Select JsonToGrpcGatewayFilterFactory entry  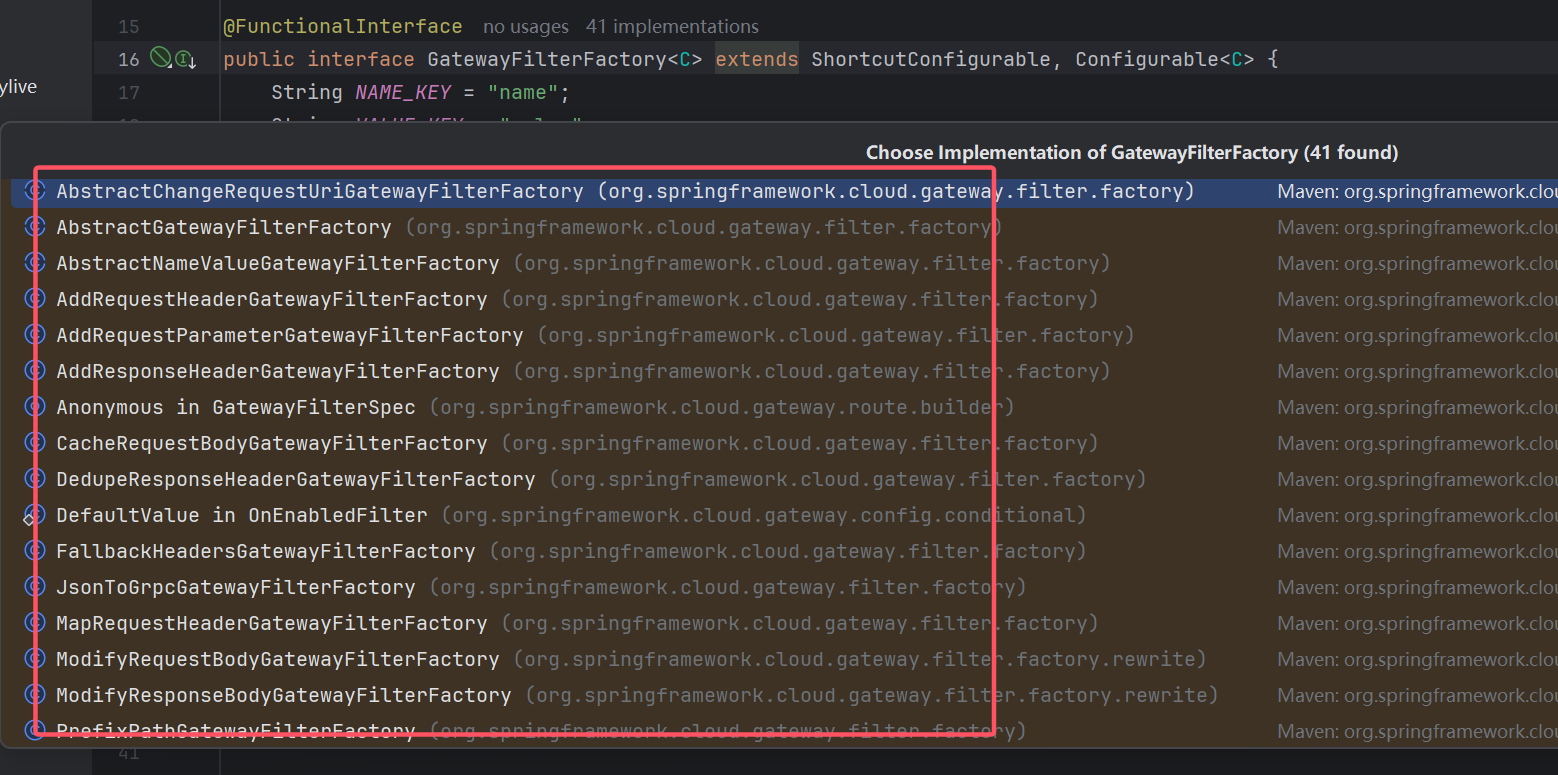784,587
